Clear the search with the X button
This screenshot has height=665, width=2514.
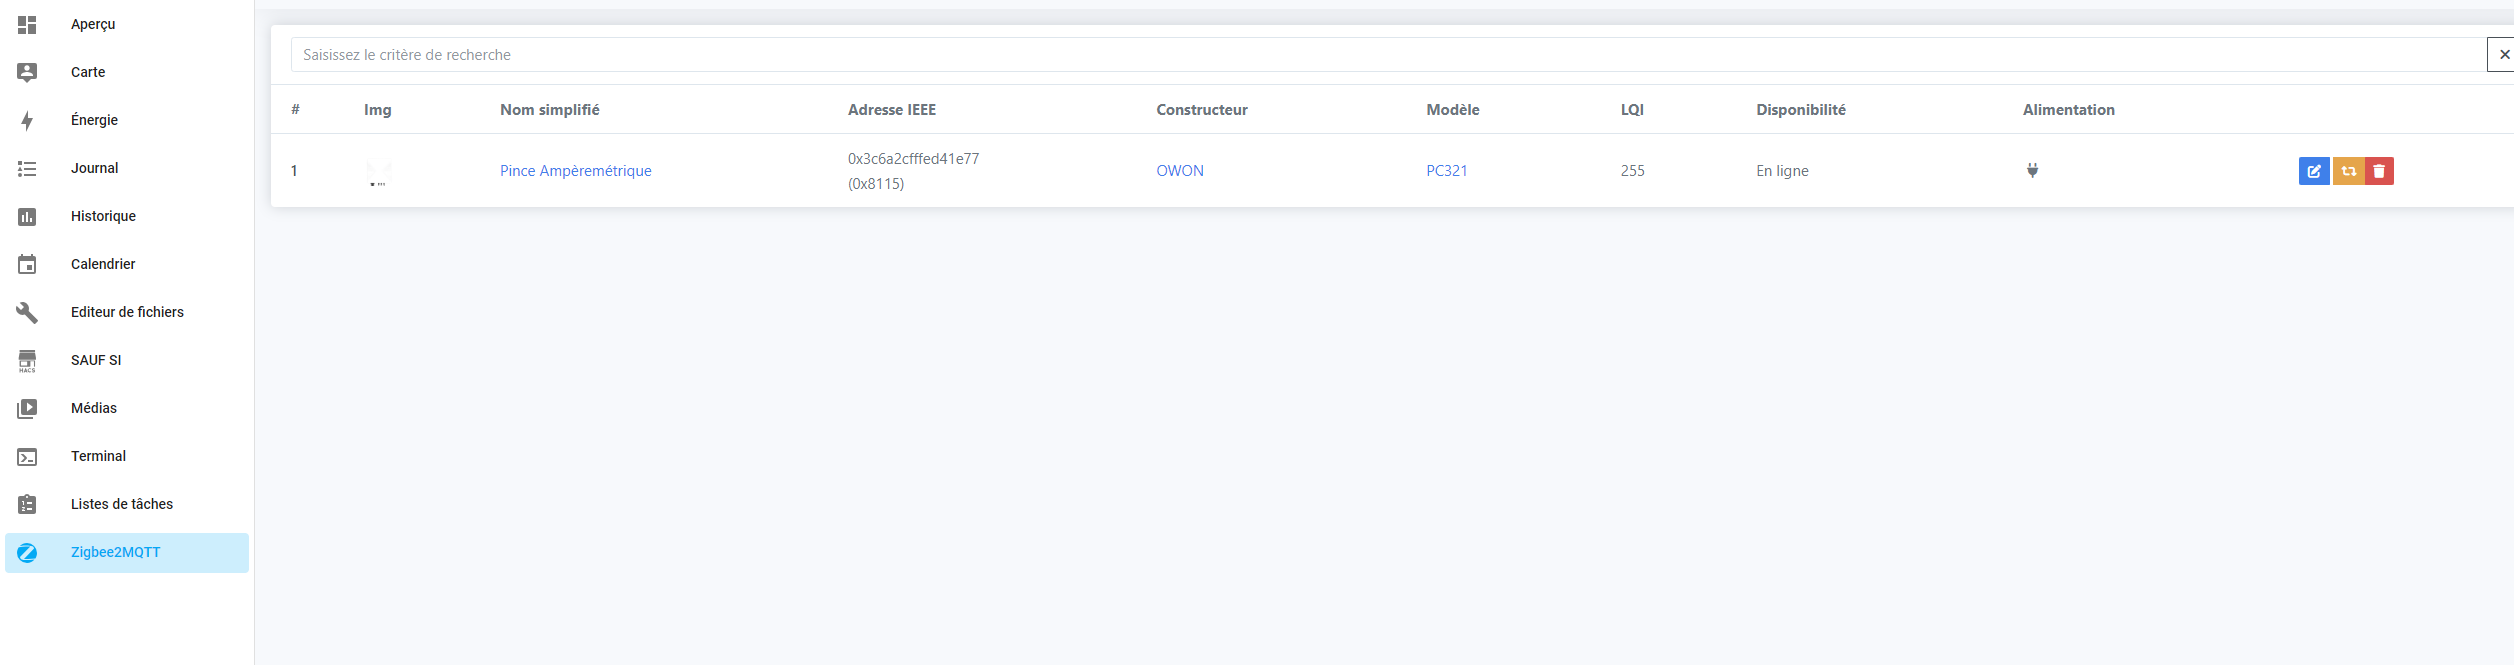[x=2501, y=55]
